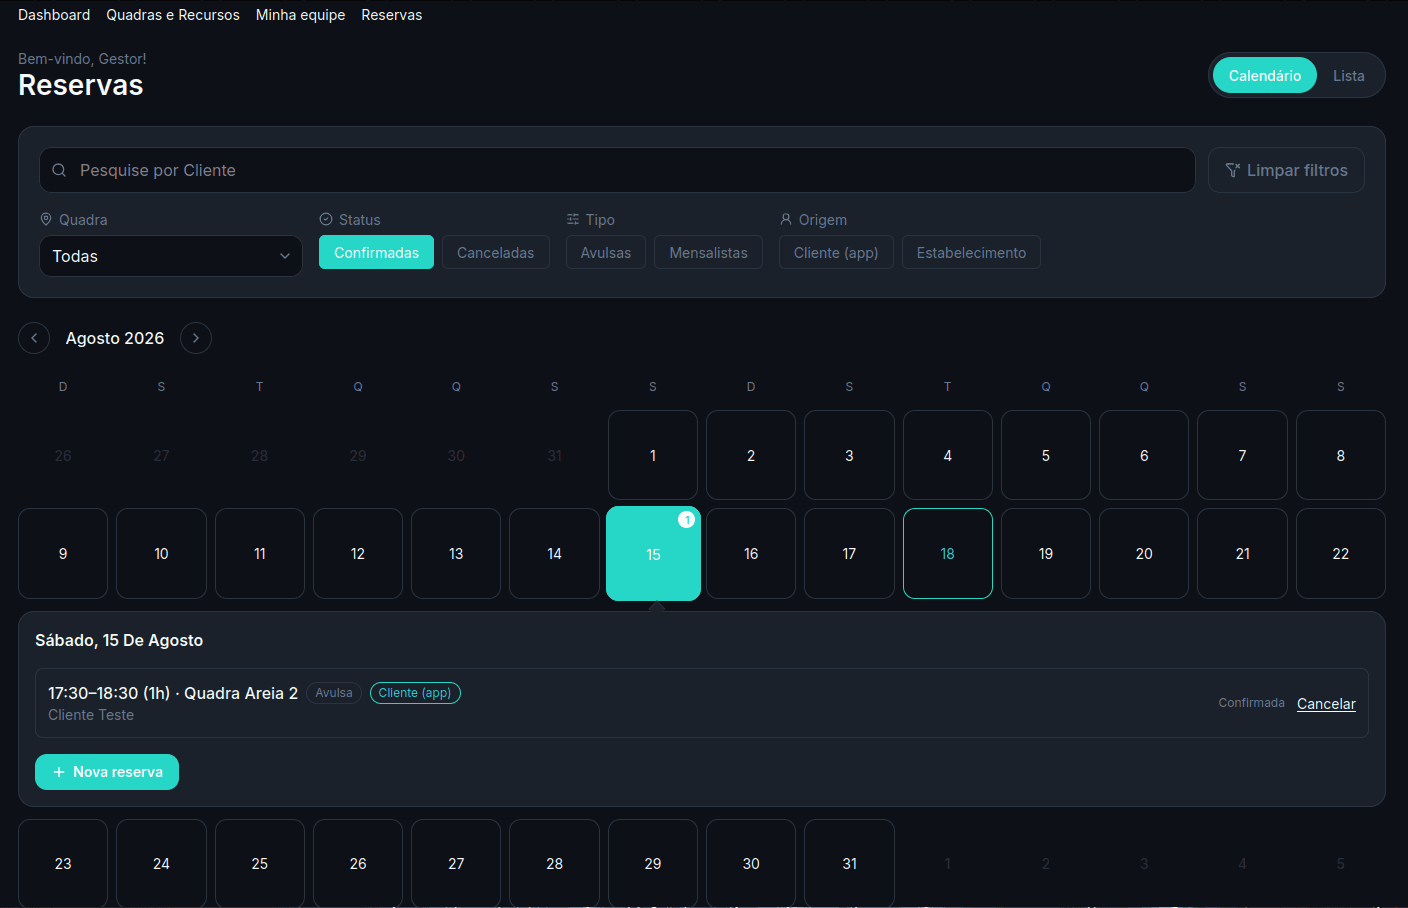Select August 12 in calendar
The height and width of the screenshot is (908, 1408).
coord(358,554)
